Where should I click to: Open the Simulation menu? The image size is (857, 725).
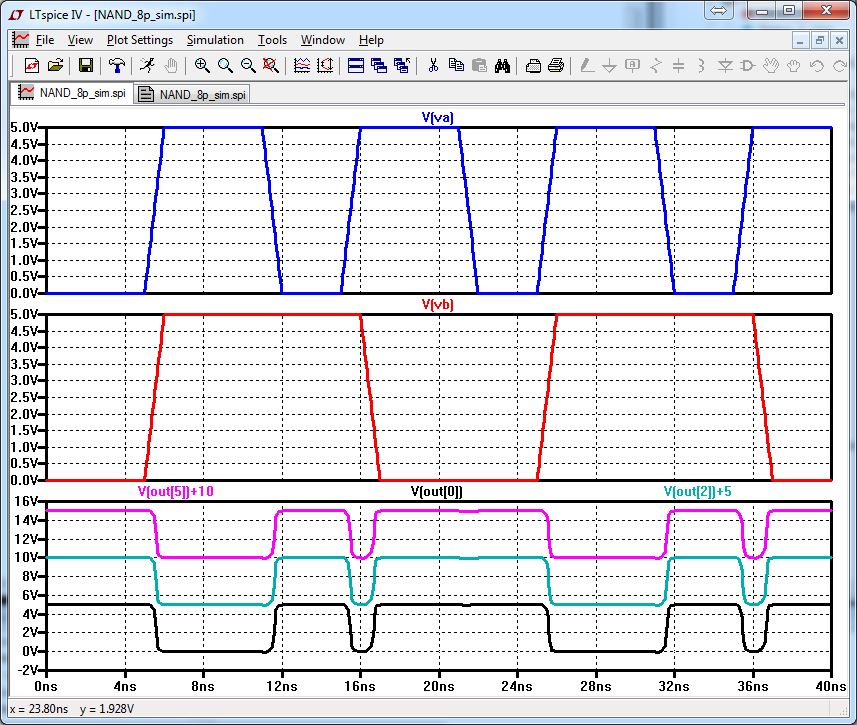(214, 40)
